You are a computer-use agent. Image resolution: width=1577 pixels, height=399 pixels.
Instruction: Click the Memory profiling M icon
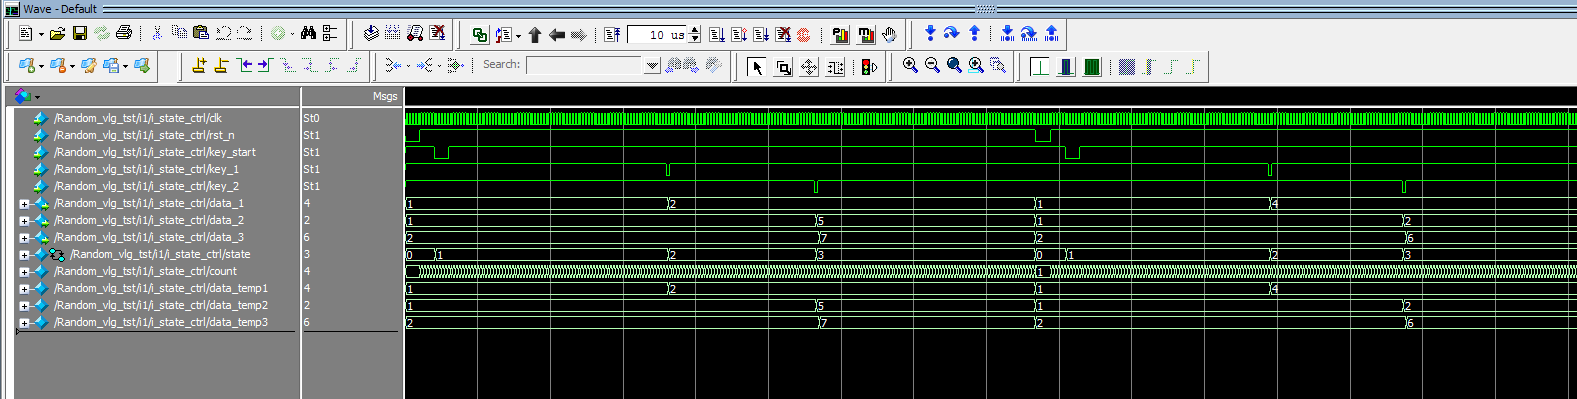click(x=866, y=35)
